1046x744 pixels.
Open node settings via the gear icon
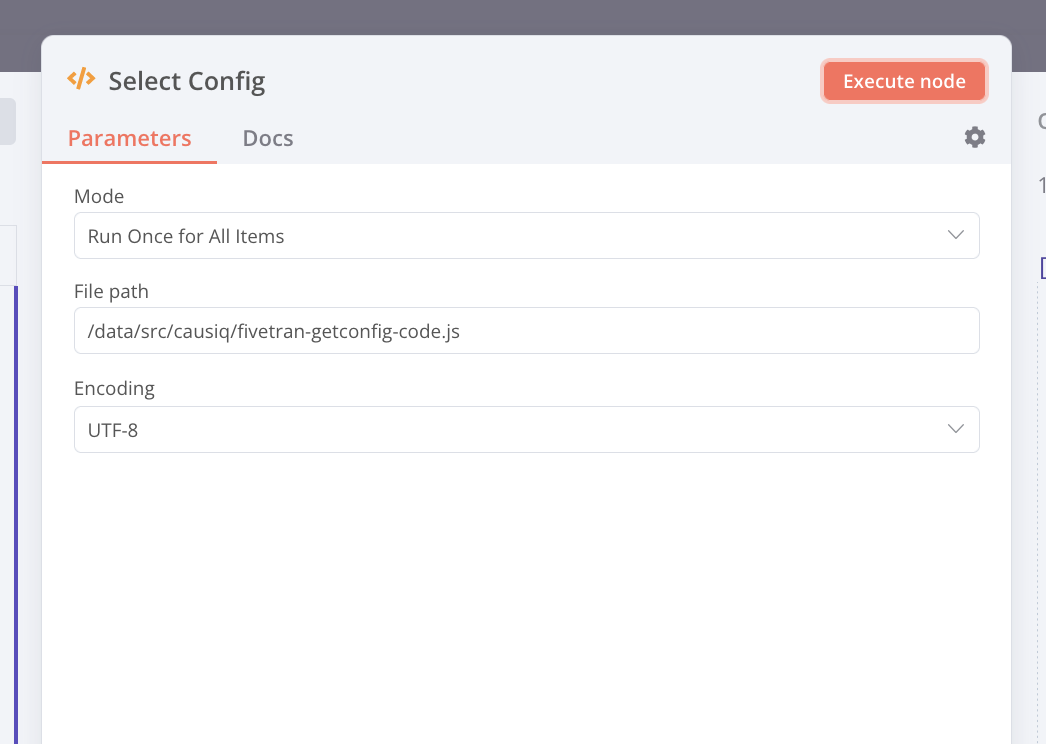[974, 137]
